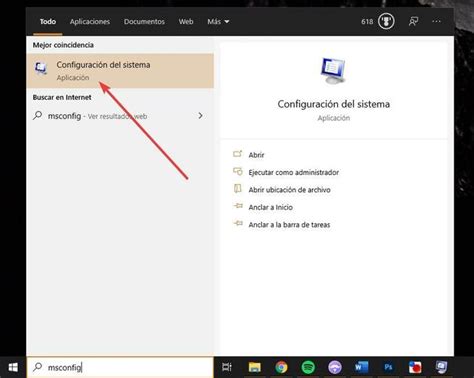Switch to the Documentos tab

coord(144,22)
